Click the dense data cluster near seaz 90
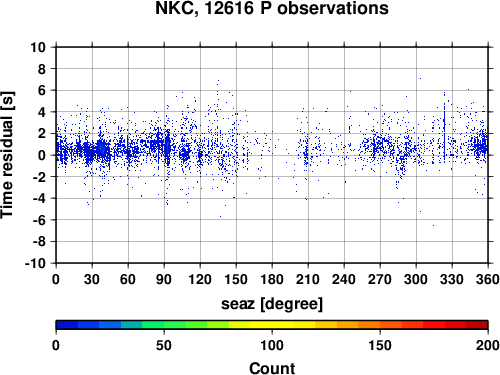Screen dimensions: 500x375 point(167,145)
